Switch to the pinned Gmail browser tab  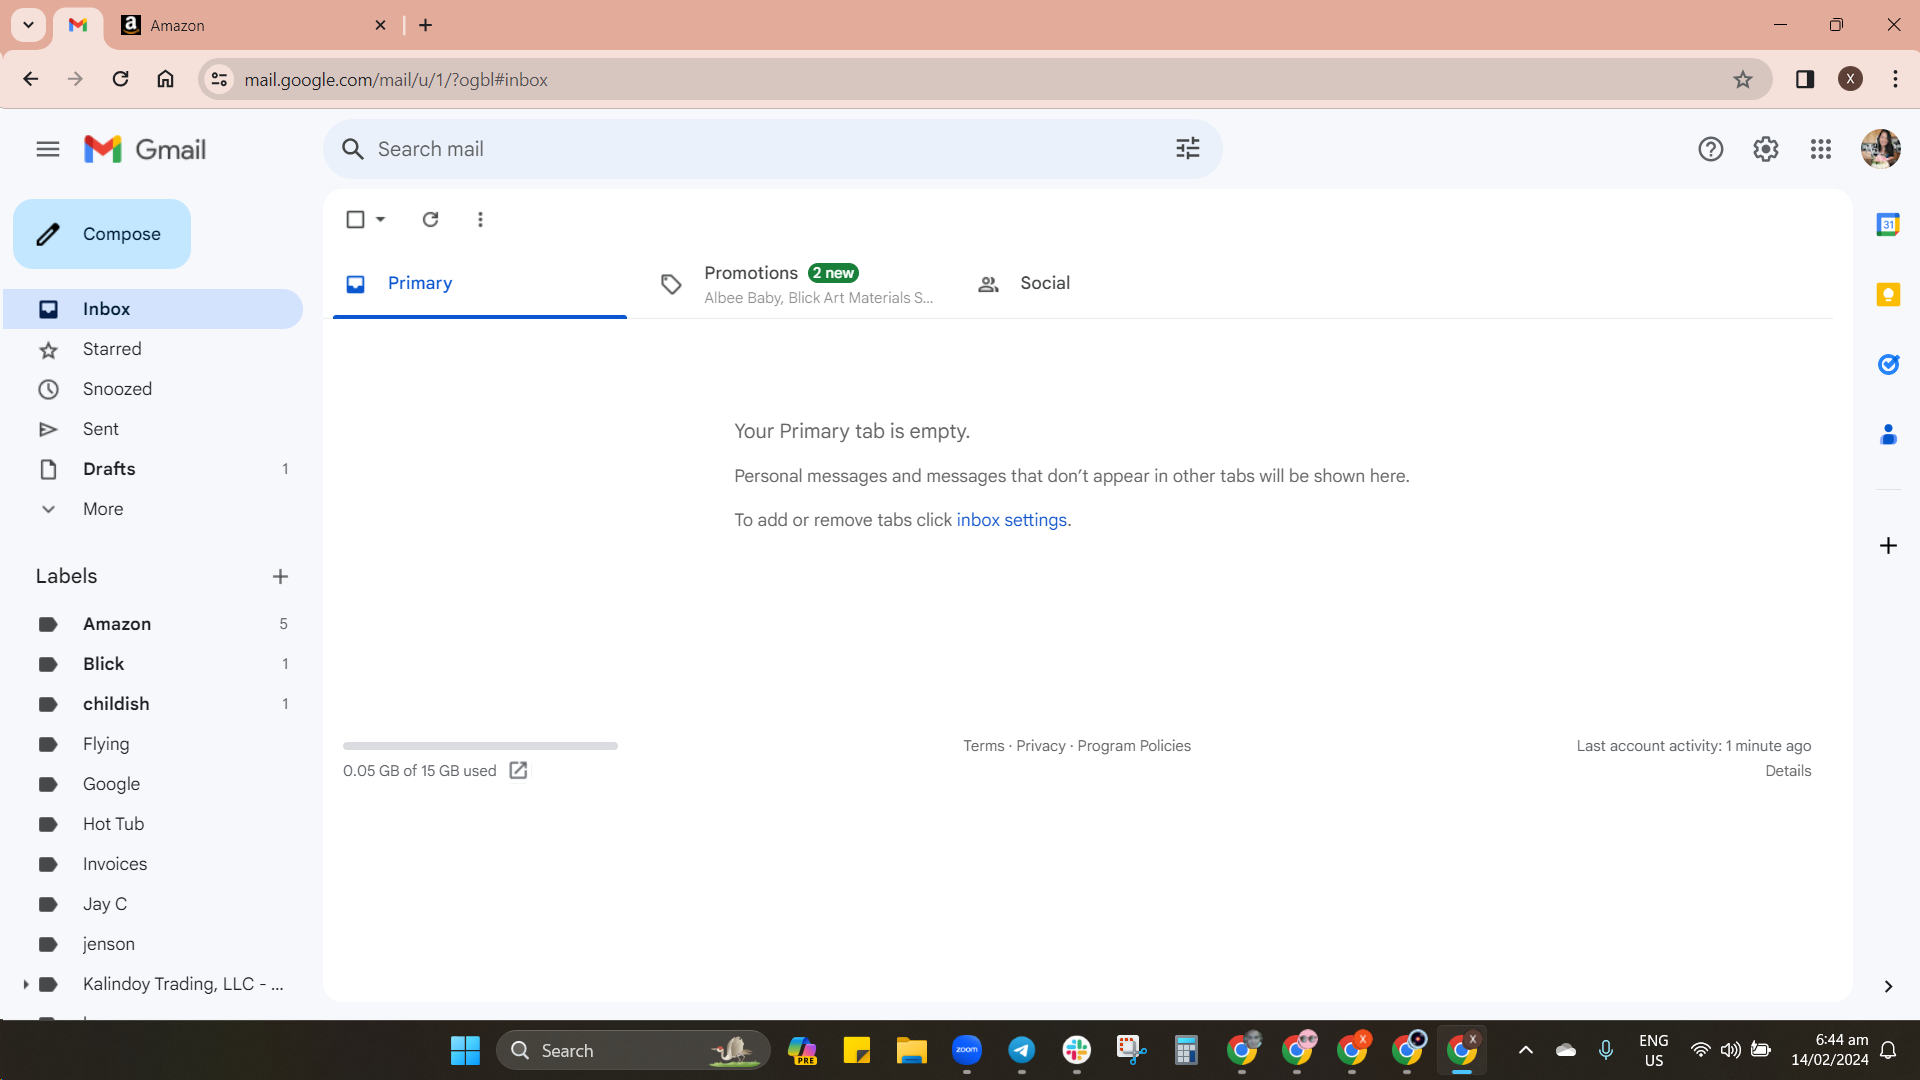78,25
